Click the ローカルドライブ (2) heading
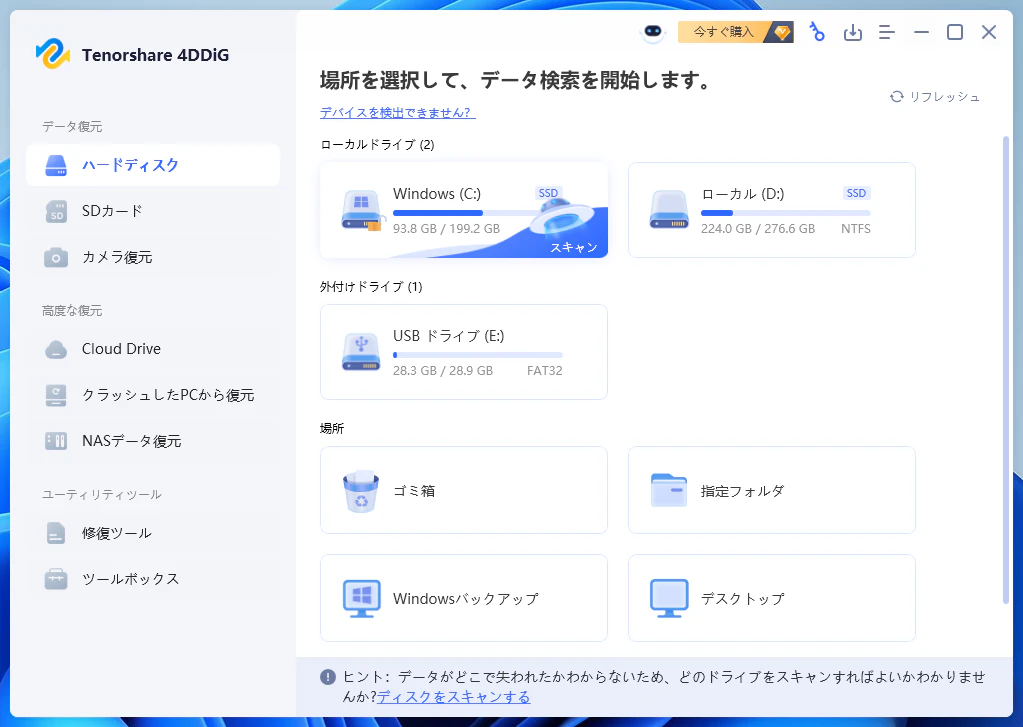Screen dimensions: 1023x727 tap(377, 145)
